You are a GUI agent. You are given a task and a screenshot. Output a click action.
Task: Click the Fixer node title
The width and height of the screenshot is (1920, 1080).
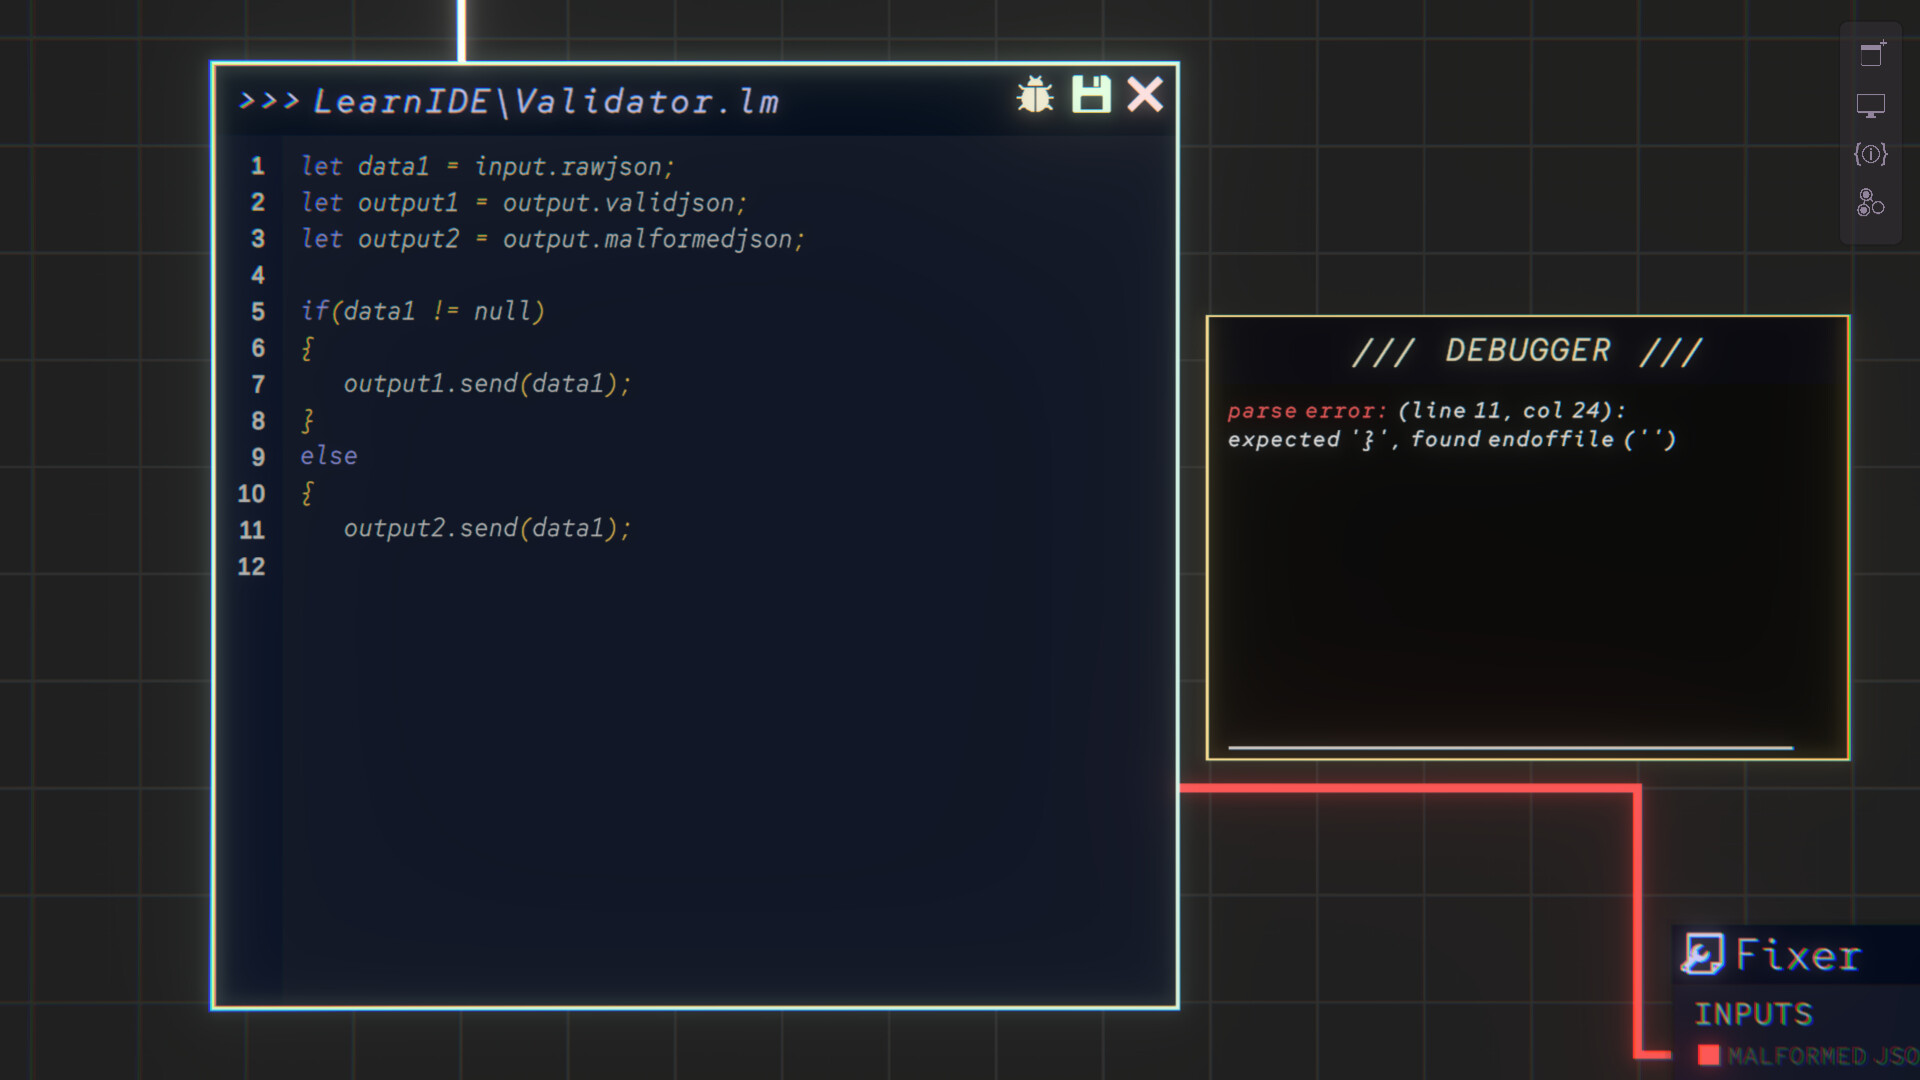click(1798, 955)
